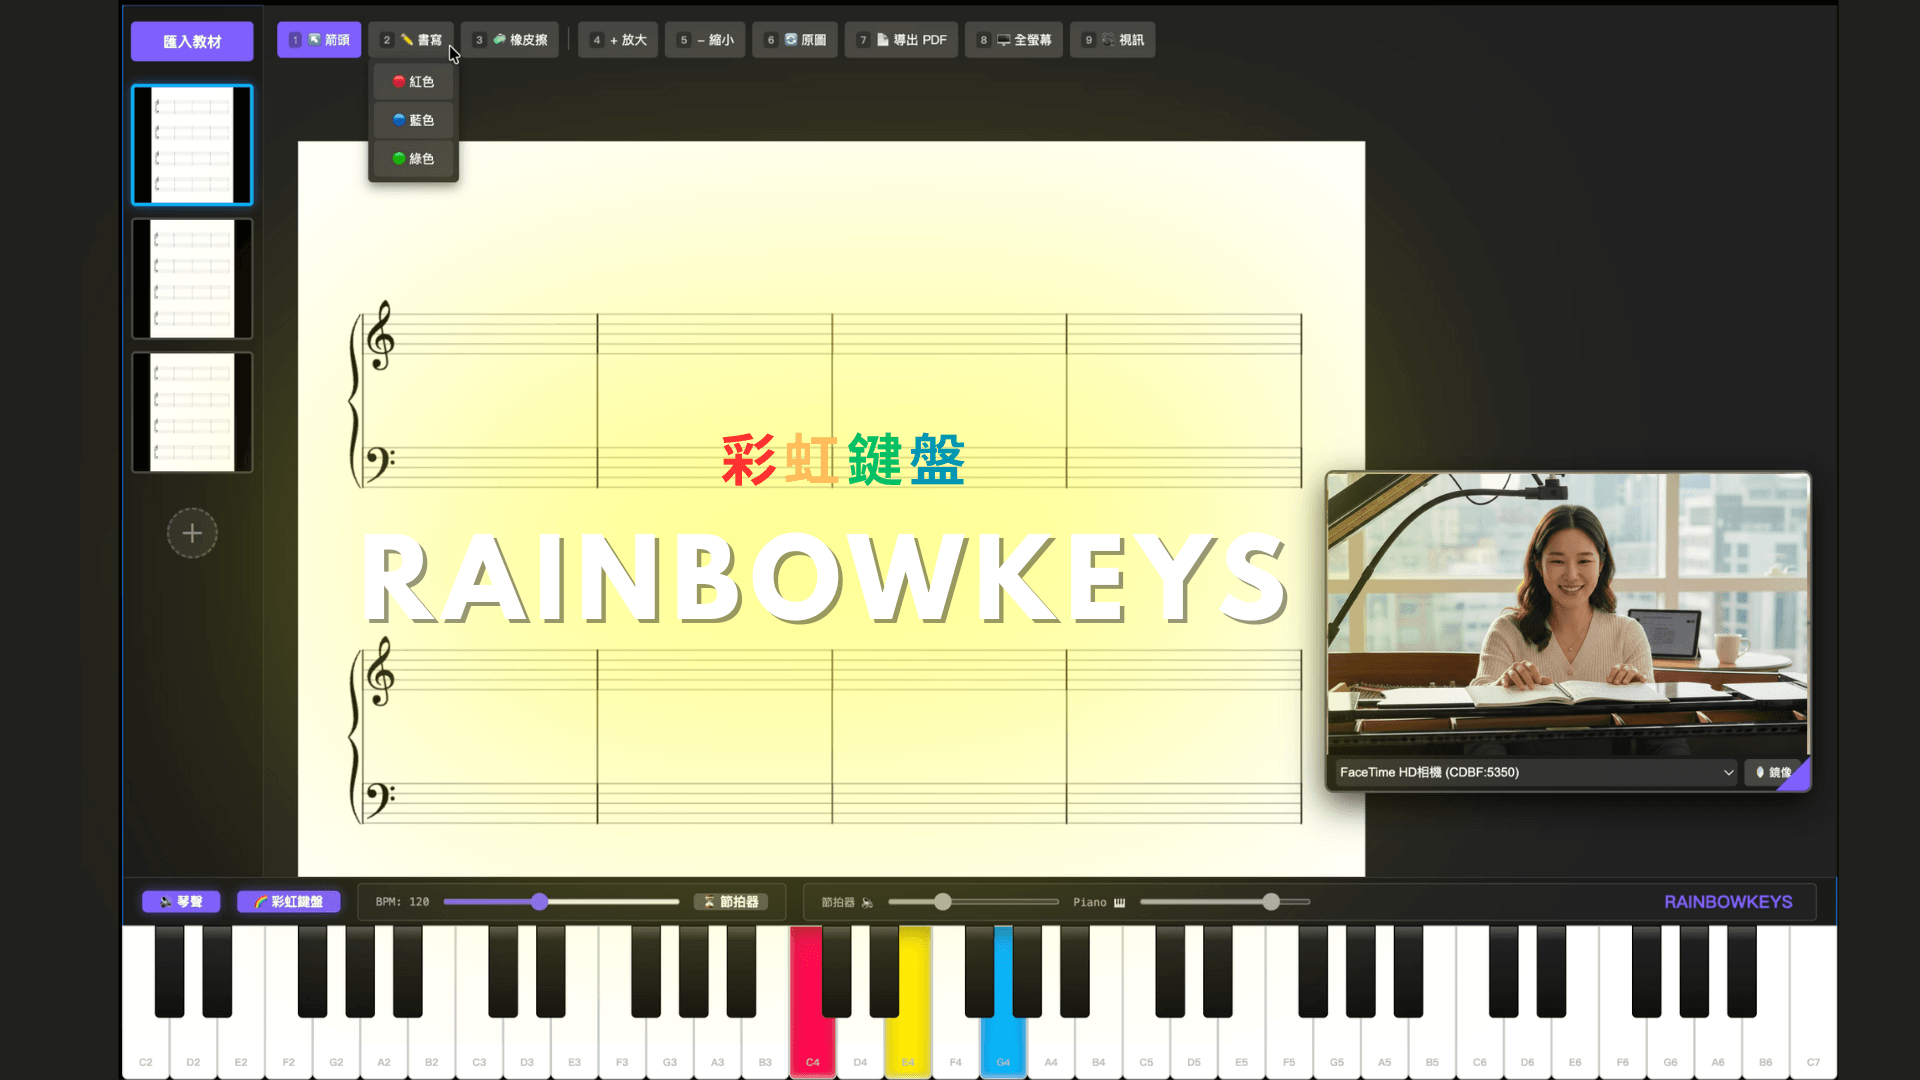Screen dimensions: 1920x1080
Task: Select the arrow (箭頭) pointer tool
Action: (x=319, y=40)
